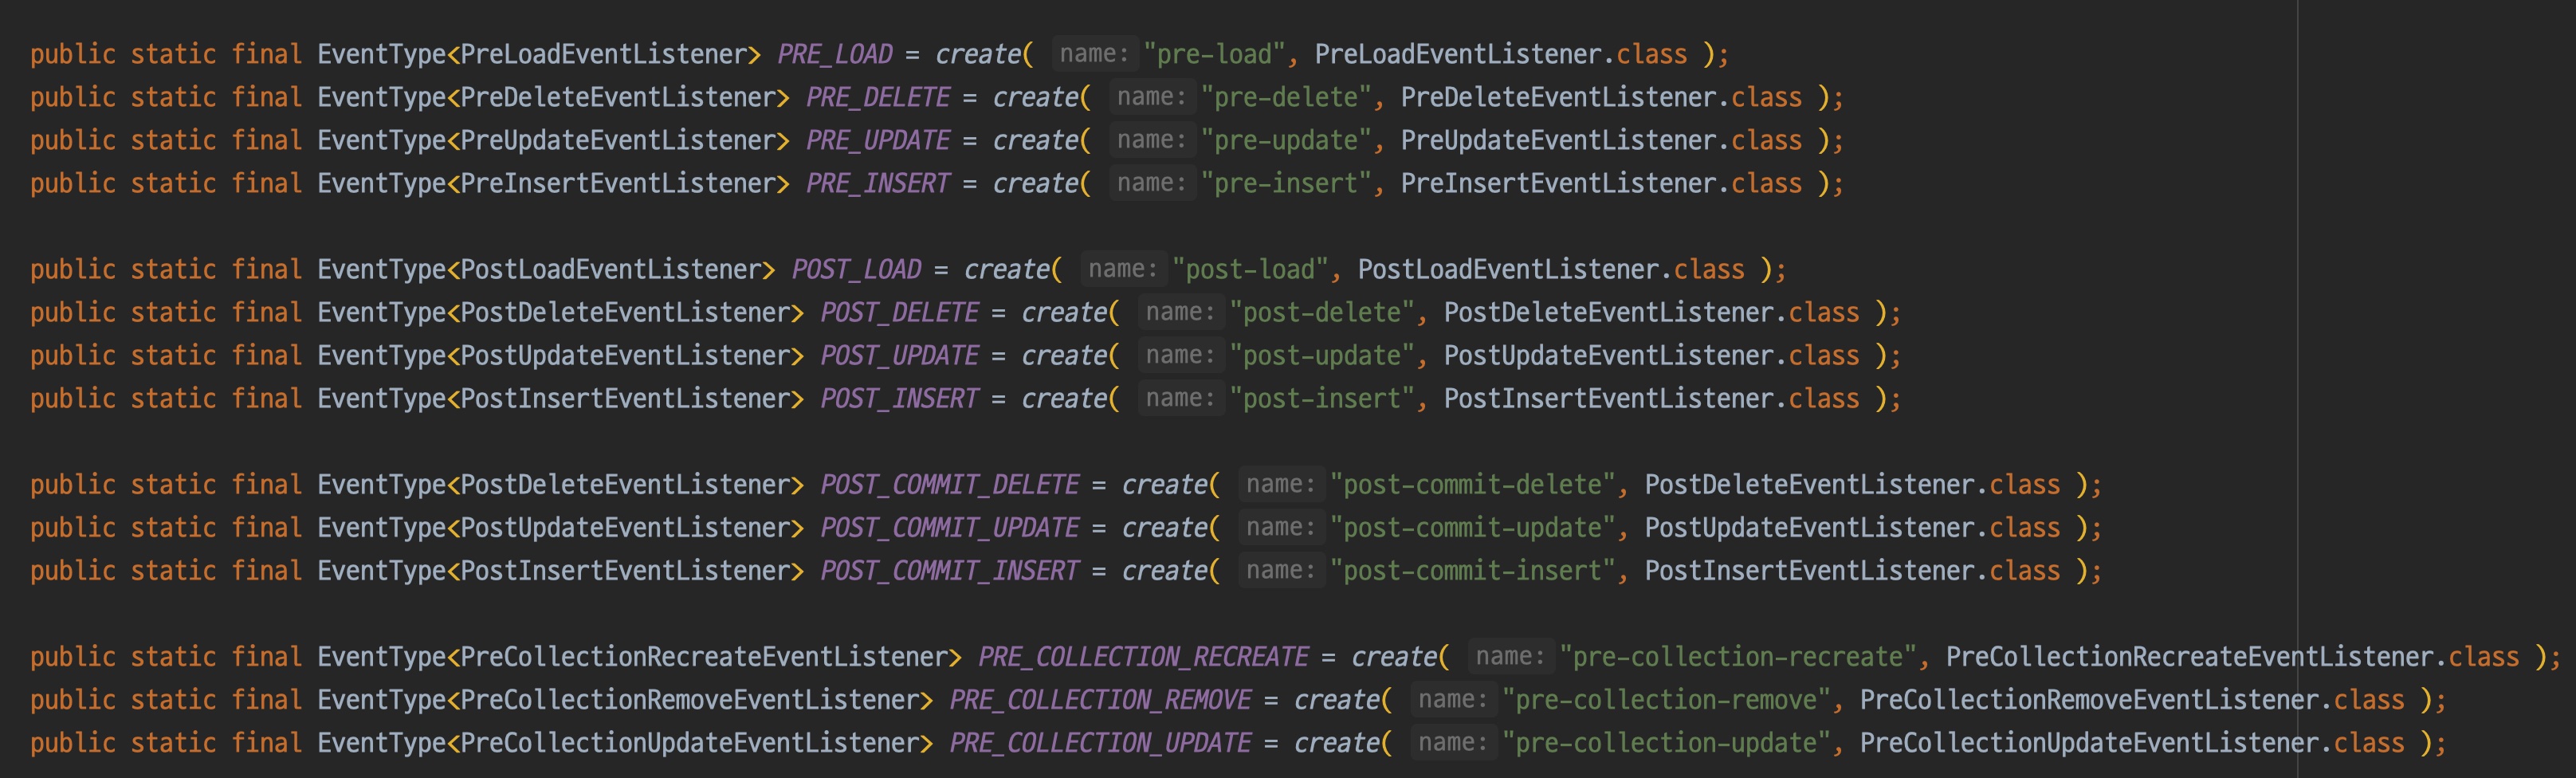Click PreCollectionRemoveEventListener.class argument
This screenshot has height=778, width=2576.
[2132, 699]
